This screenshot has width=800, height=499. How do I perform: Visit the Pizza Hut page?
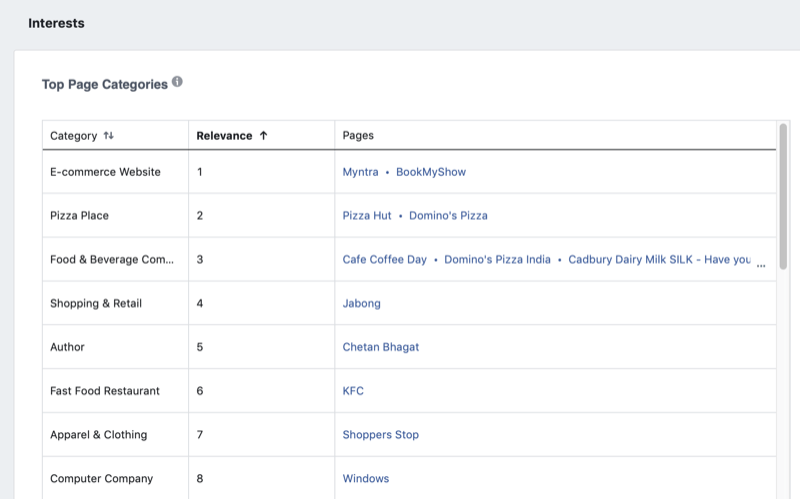click(367, 216)
